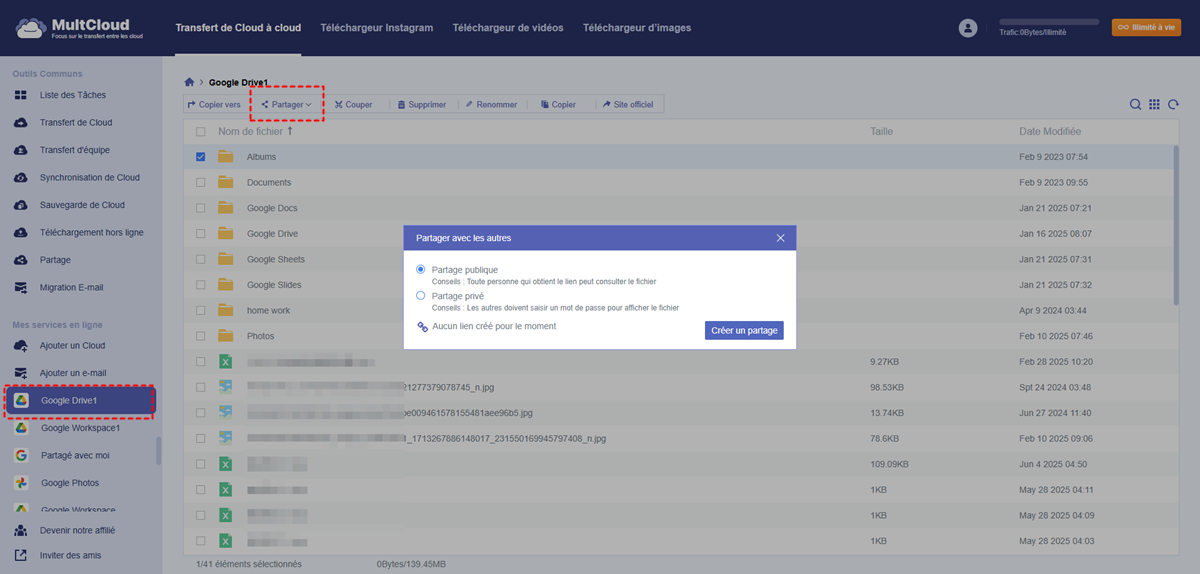Viewport: 1200px width, 574px height.
Task: Click Copier vers toolbar button
Action: (214, 104)
